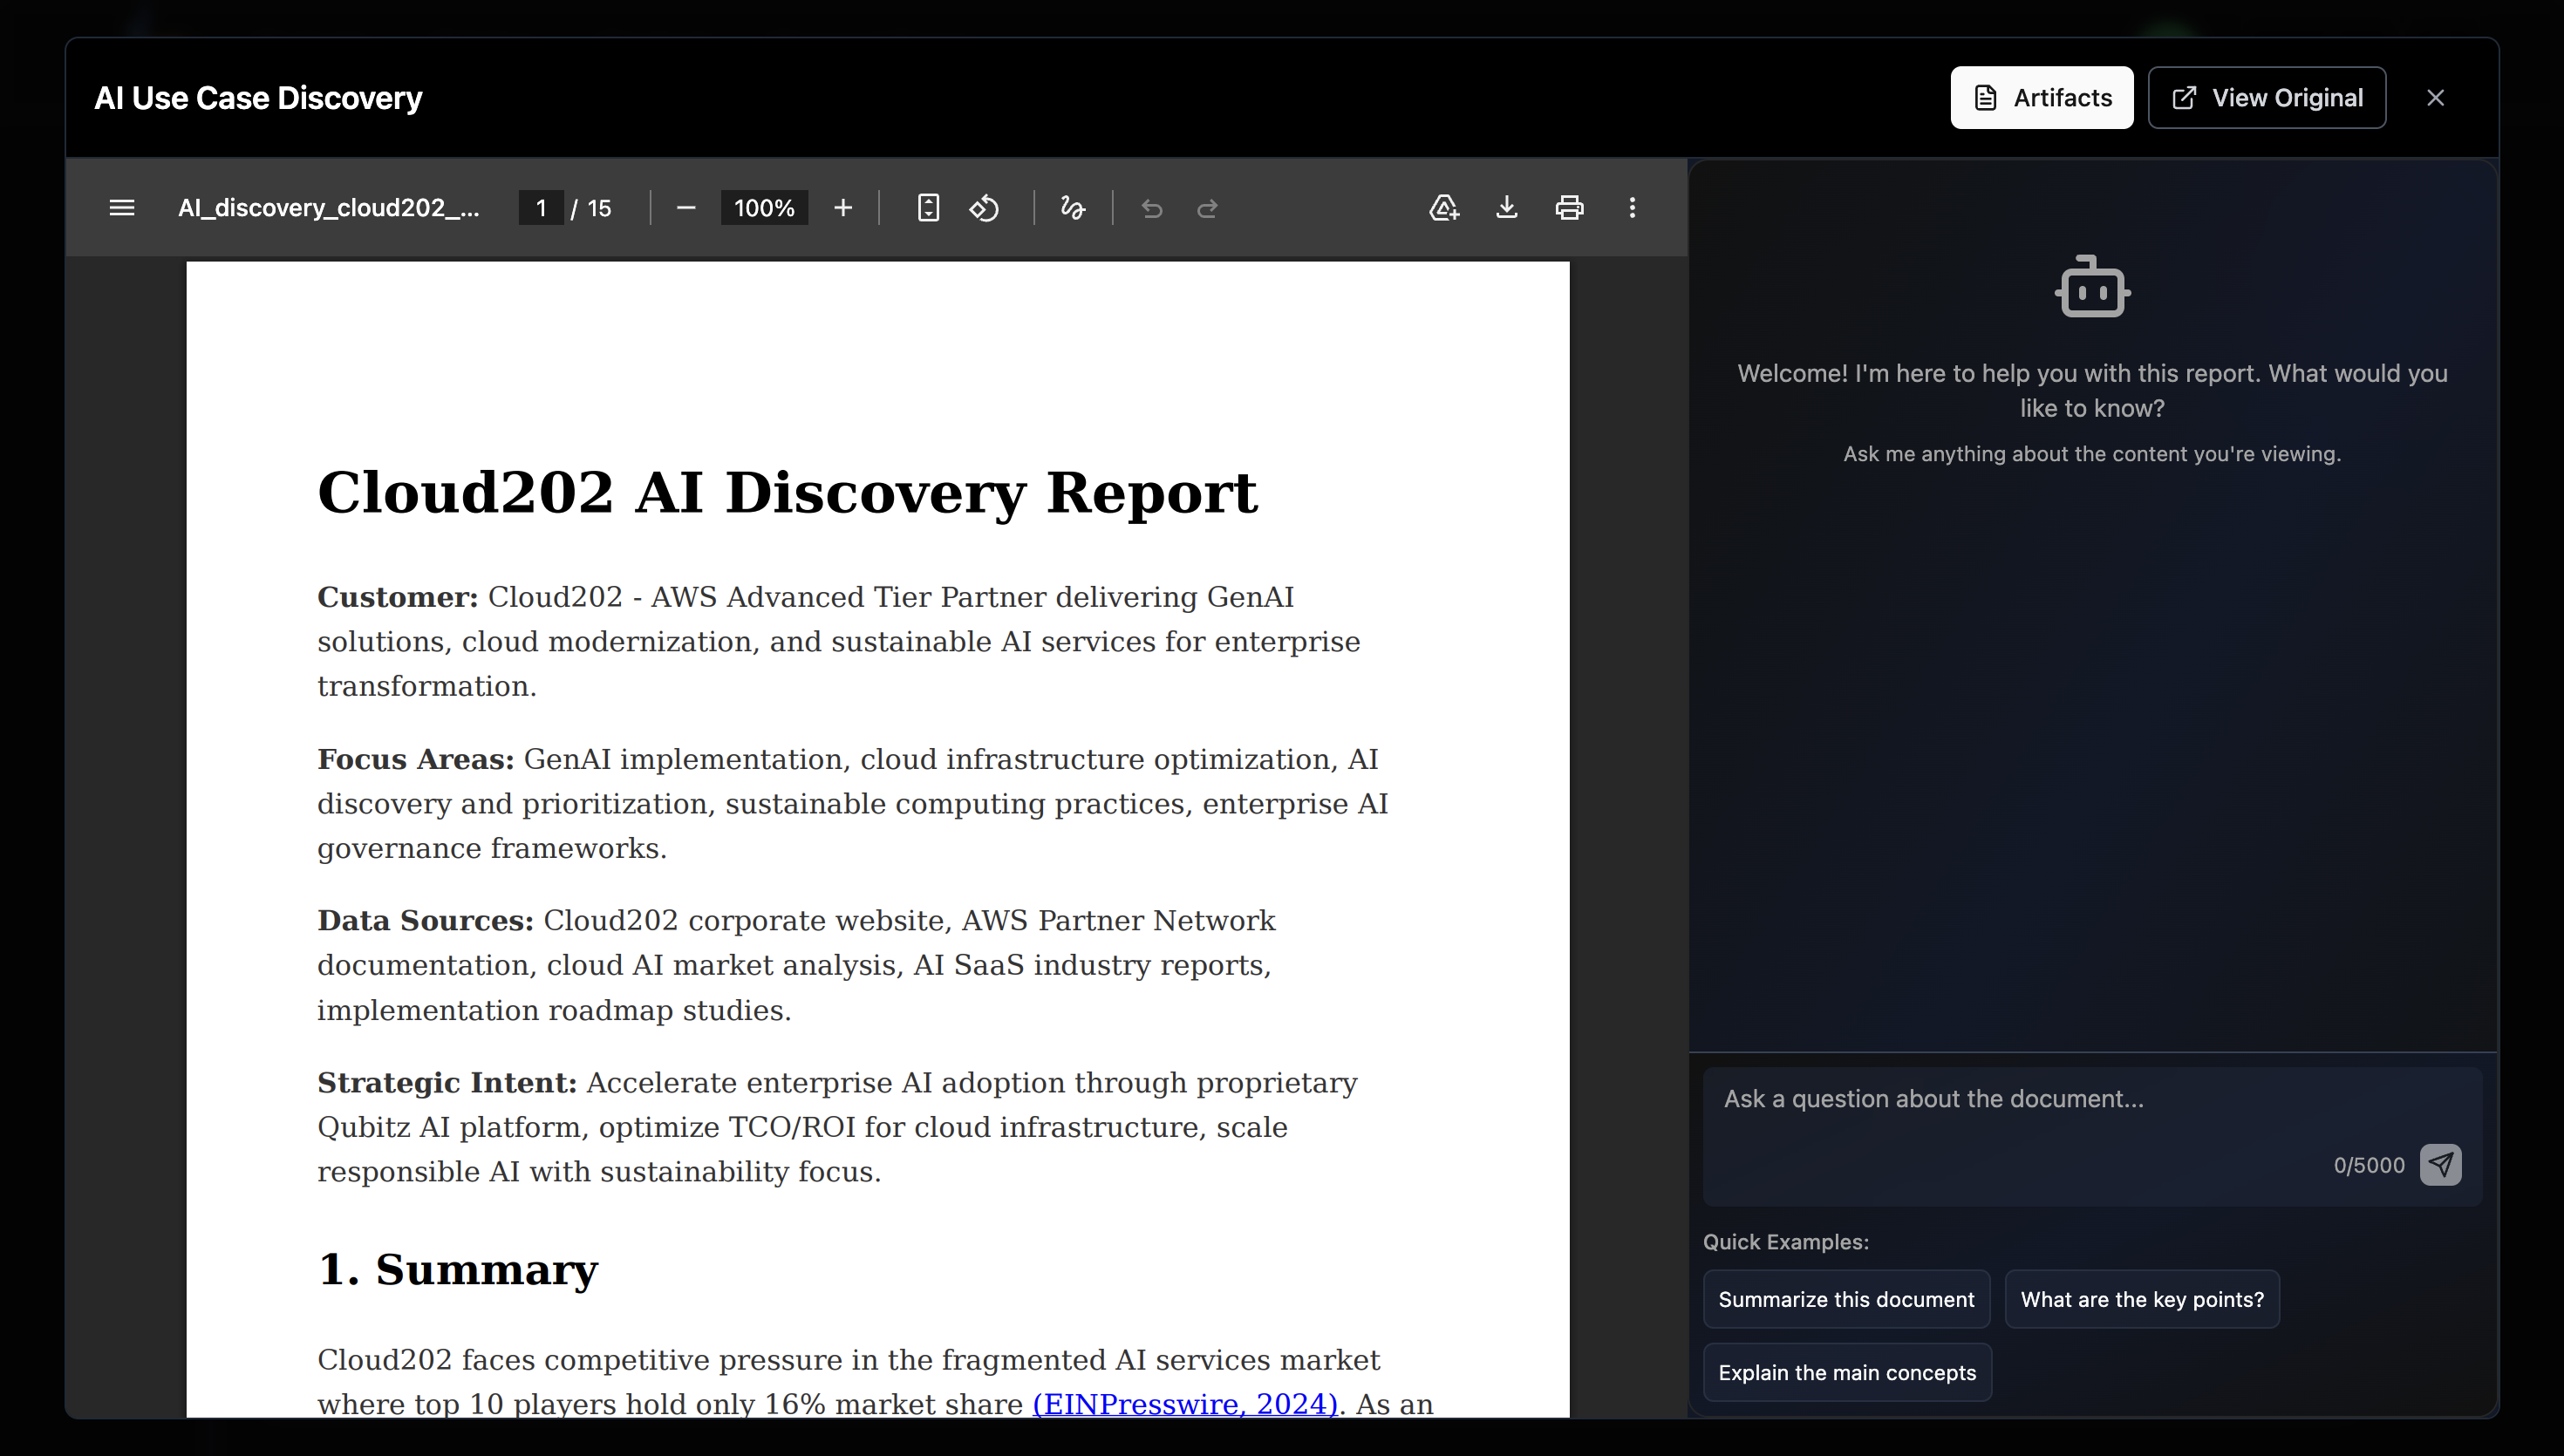Rotate the document counterclockwise
Viewport: 2564px width, 1456px height.
(984, 208)
